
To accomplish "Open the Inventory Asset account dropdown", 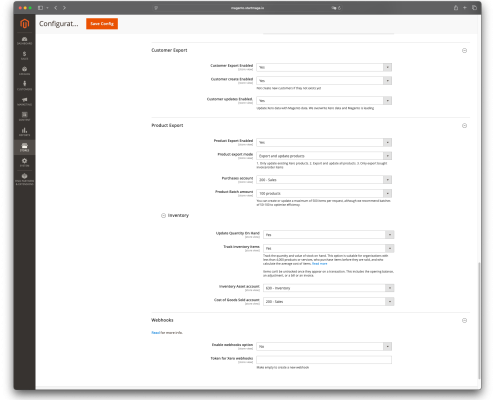I will tap(328, 288).
